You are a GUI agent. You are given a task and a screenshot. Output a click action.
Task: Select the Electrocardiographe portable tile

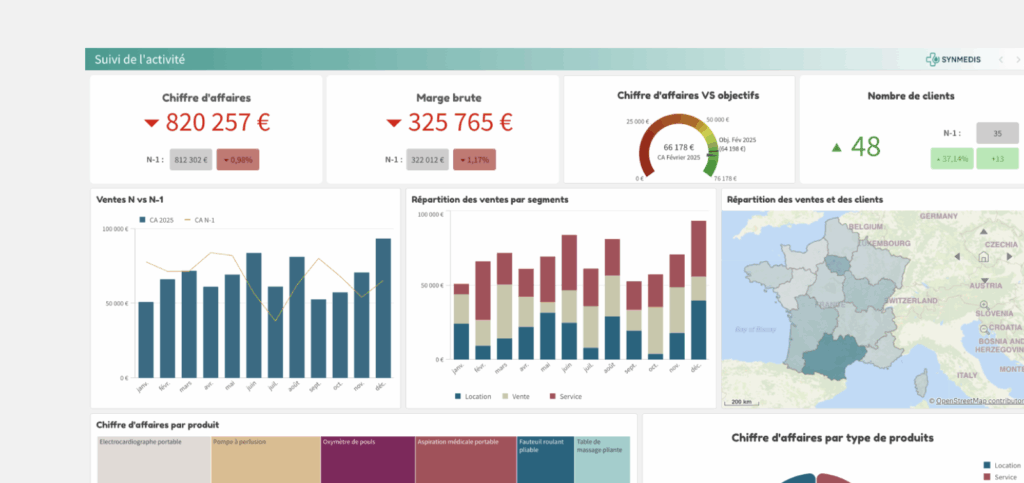(x=154, y=460)
